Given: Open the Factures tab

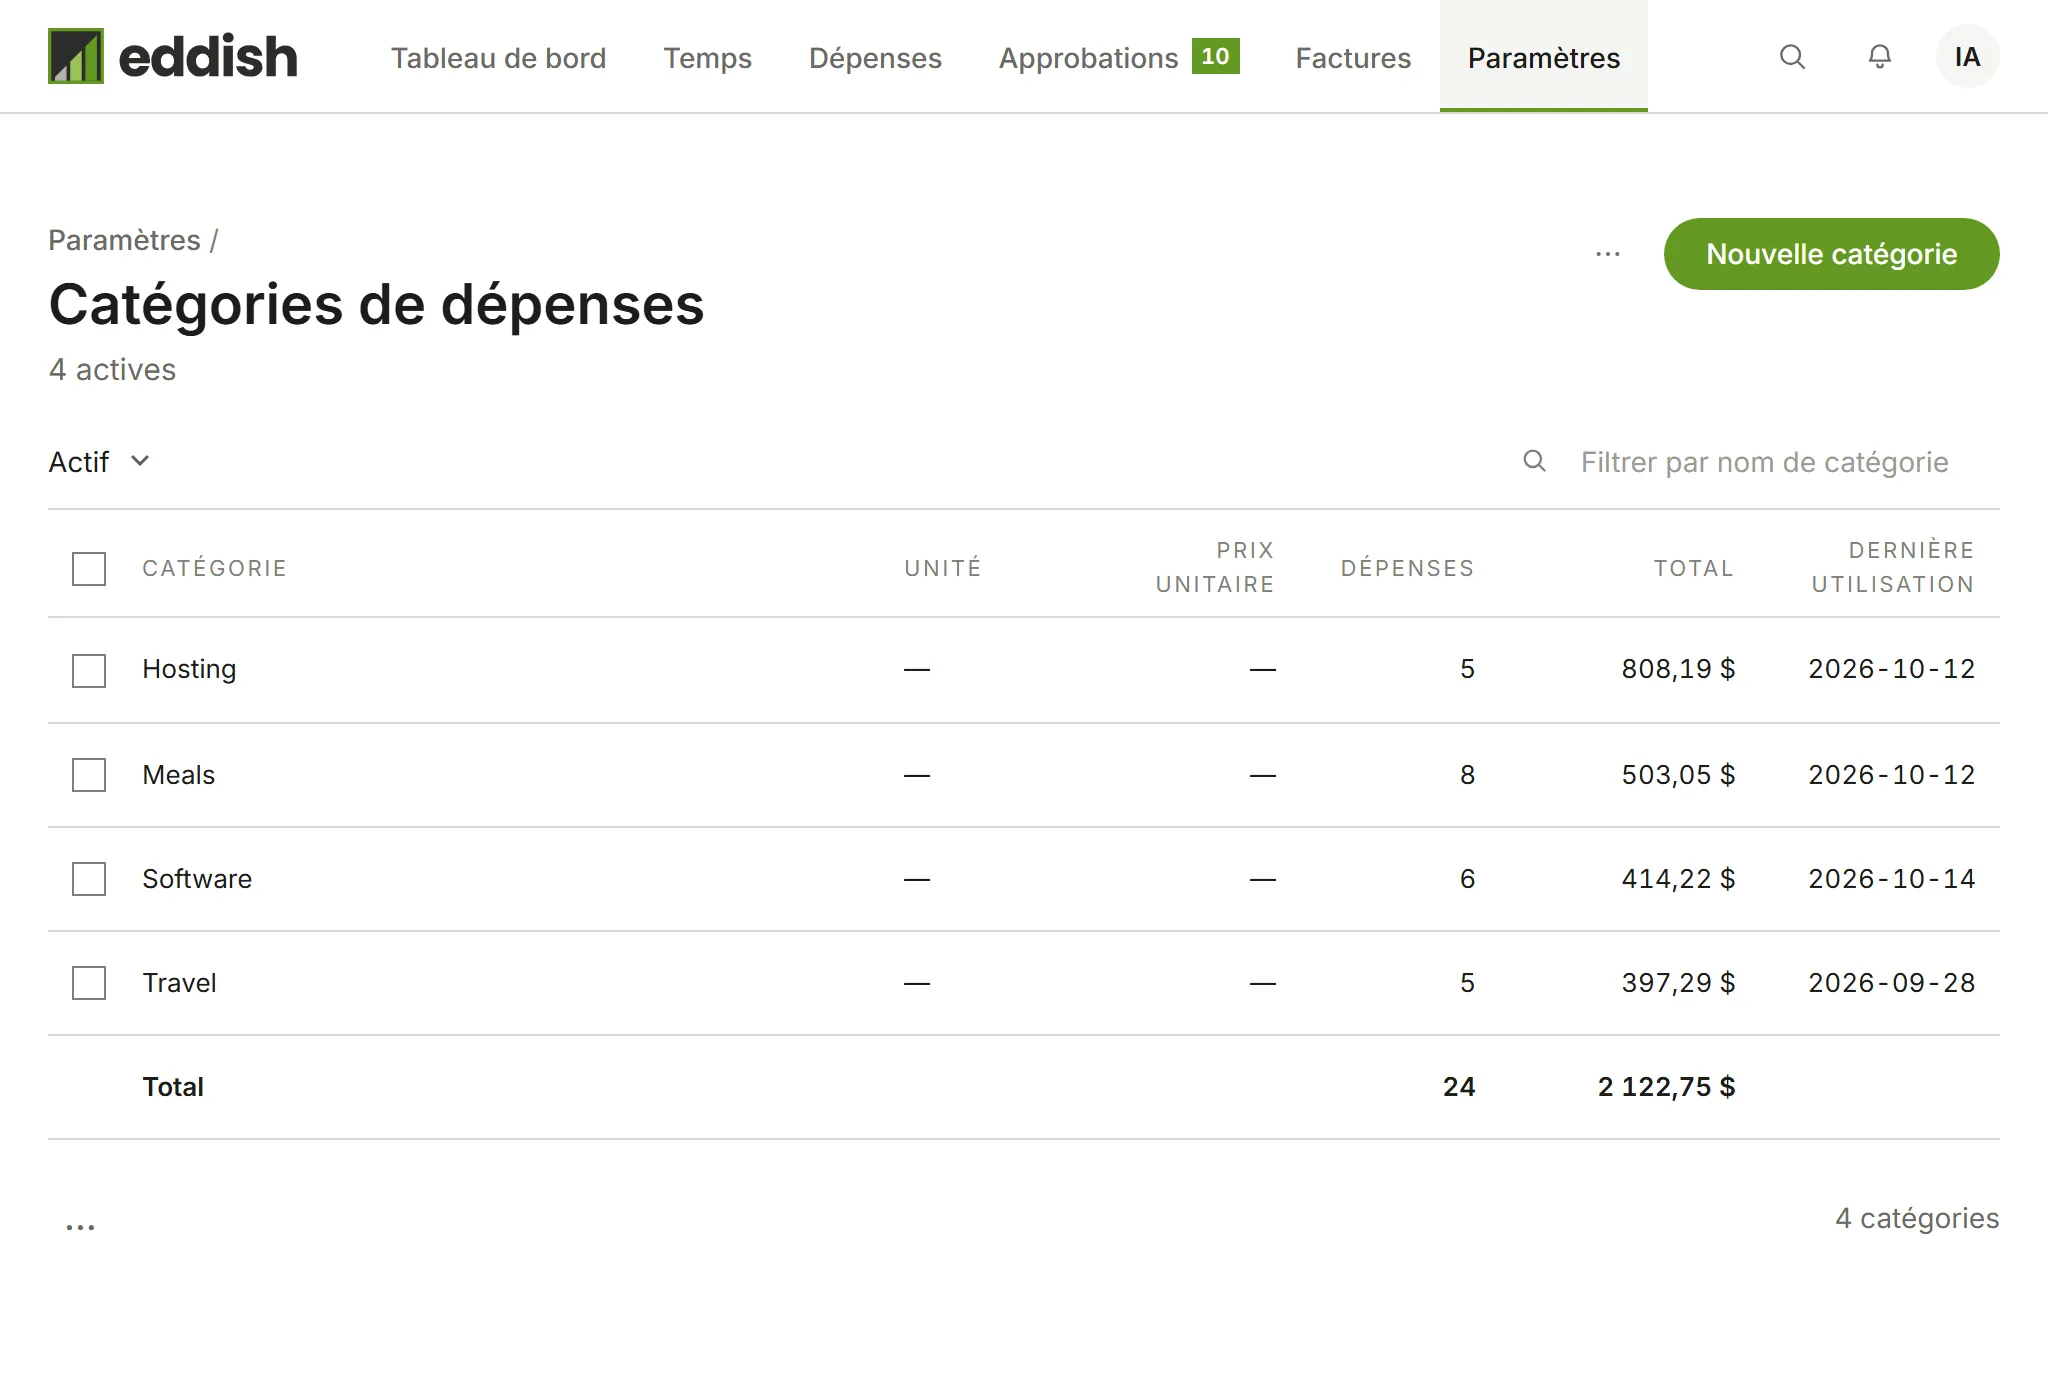Looking at the screenshot, I should [1353, 58].
